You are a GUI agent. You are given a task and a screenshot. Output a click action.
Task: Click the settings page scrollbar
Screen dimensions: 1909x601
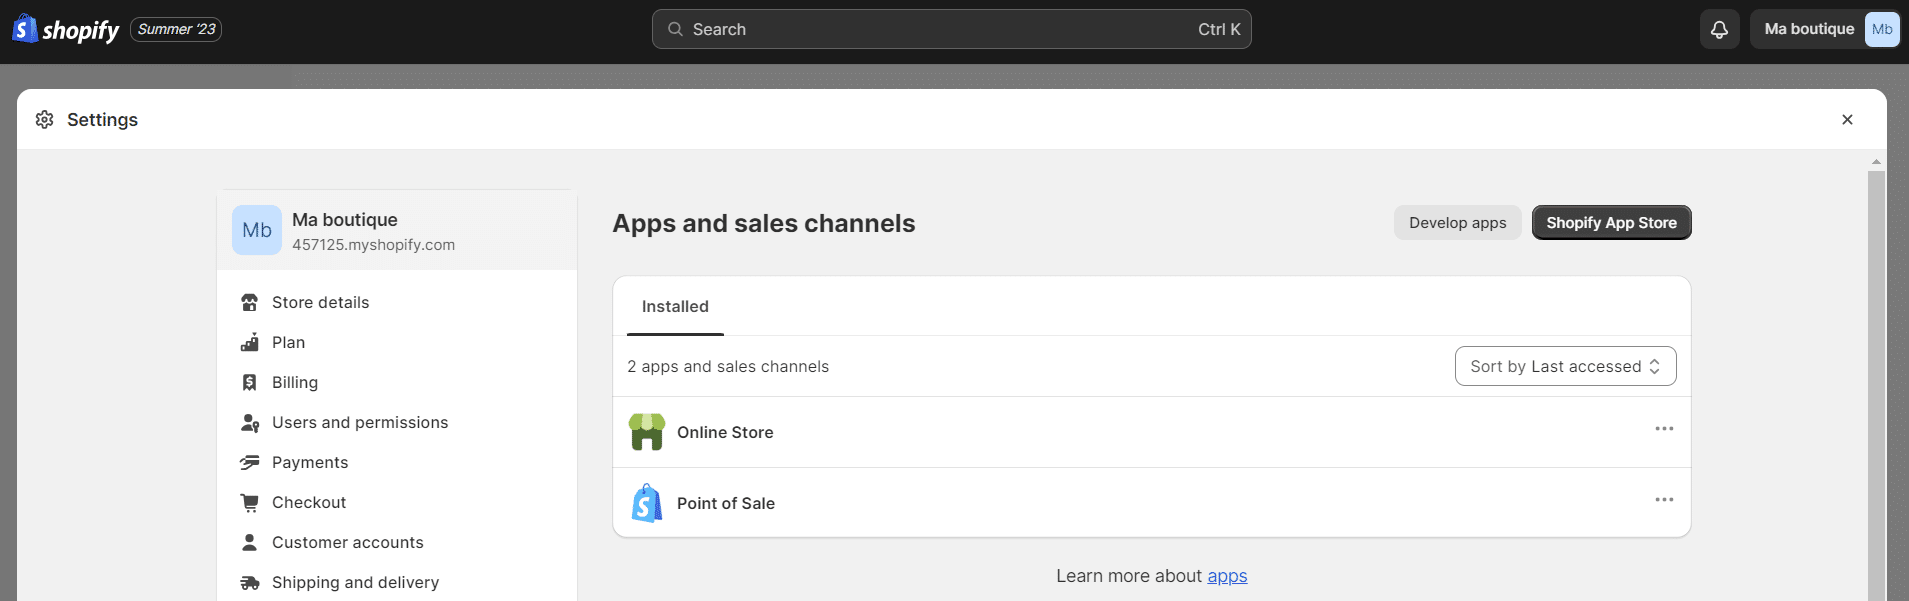pos(1876,385)
